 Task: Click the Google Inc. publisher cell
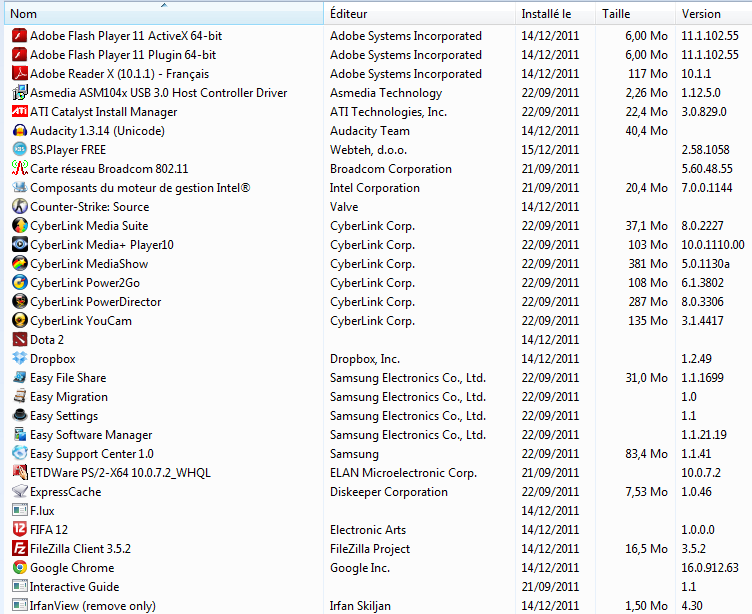360,568
